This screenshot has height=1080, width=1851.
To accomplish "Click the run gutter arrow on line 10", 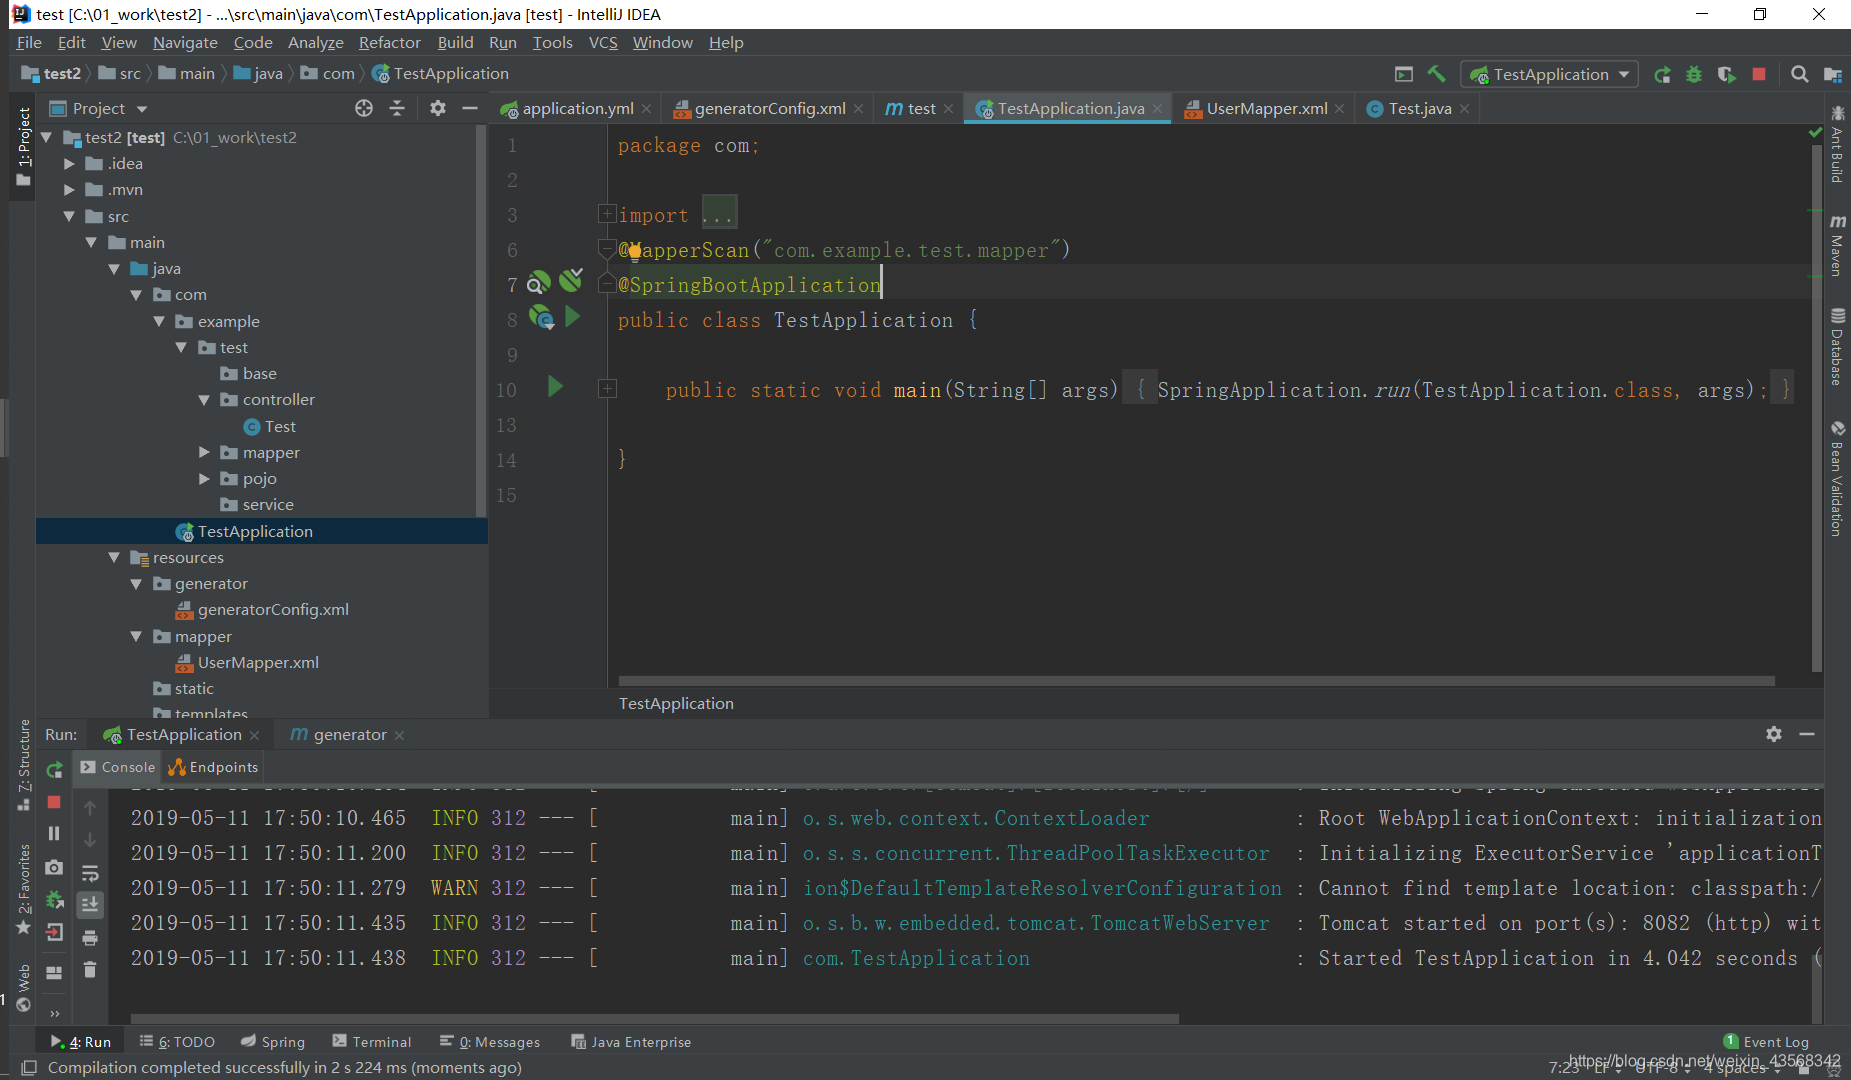I will point(555,387).
